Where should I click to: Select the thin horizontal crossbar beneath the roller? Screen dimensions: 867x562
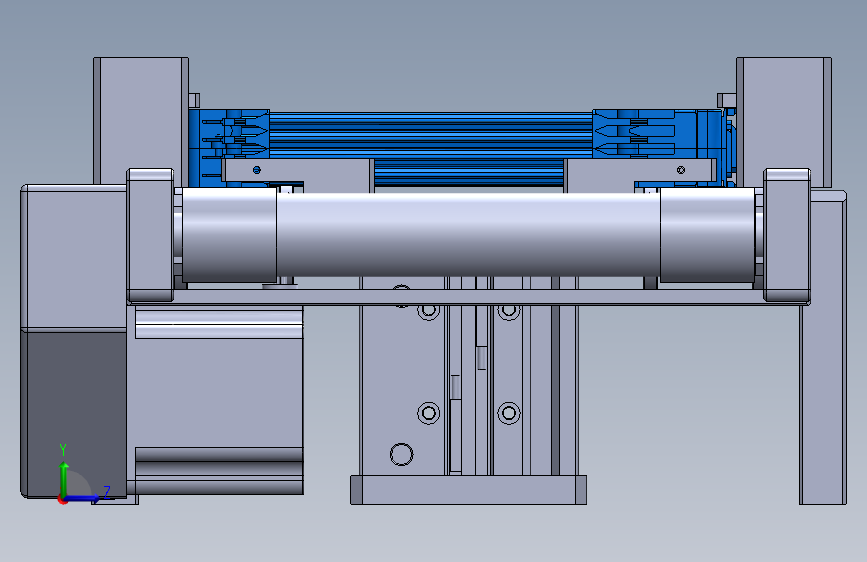coord(468,296)
